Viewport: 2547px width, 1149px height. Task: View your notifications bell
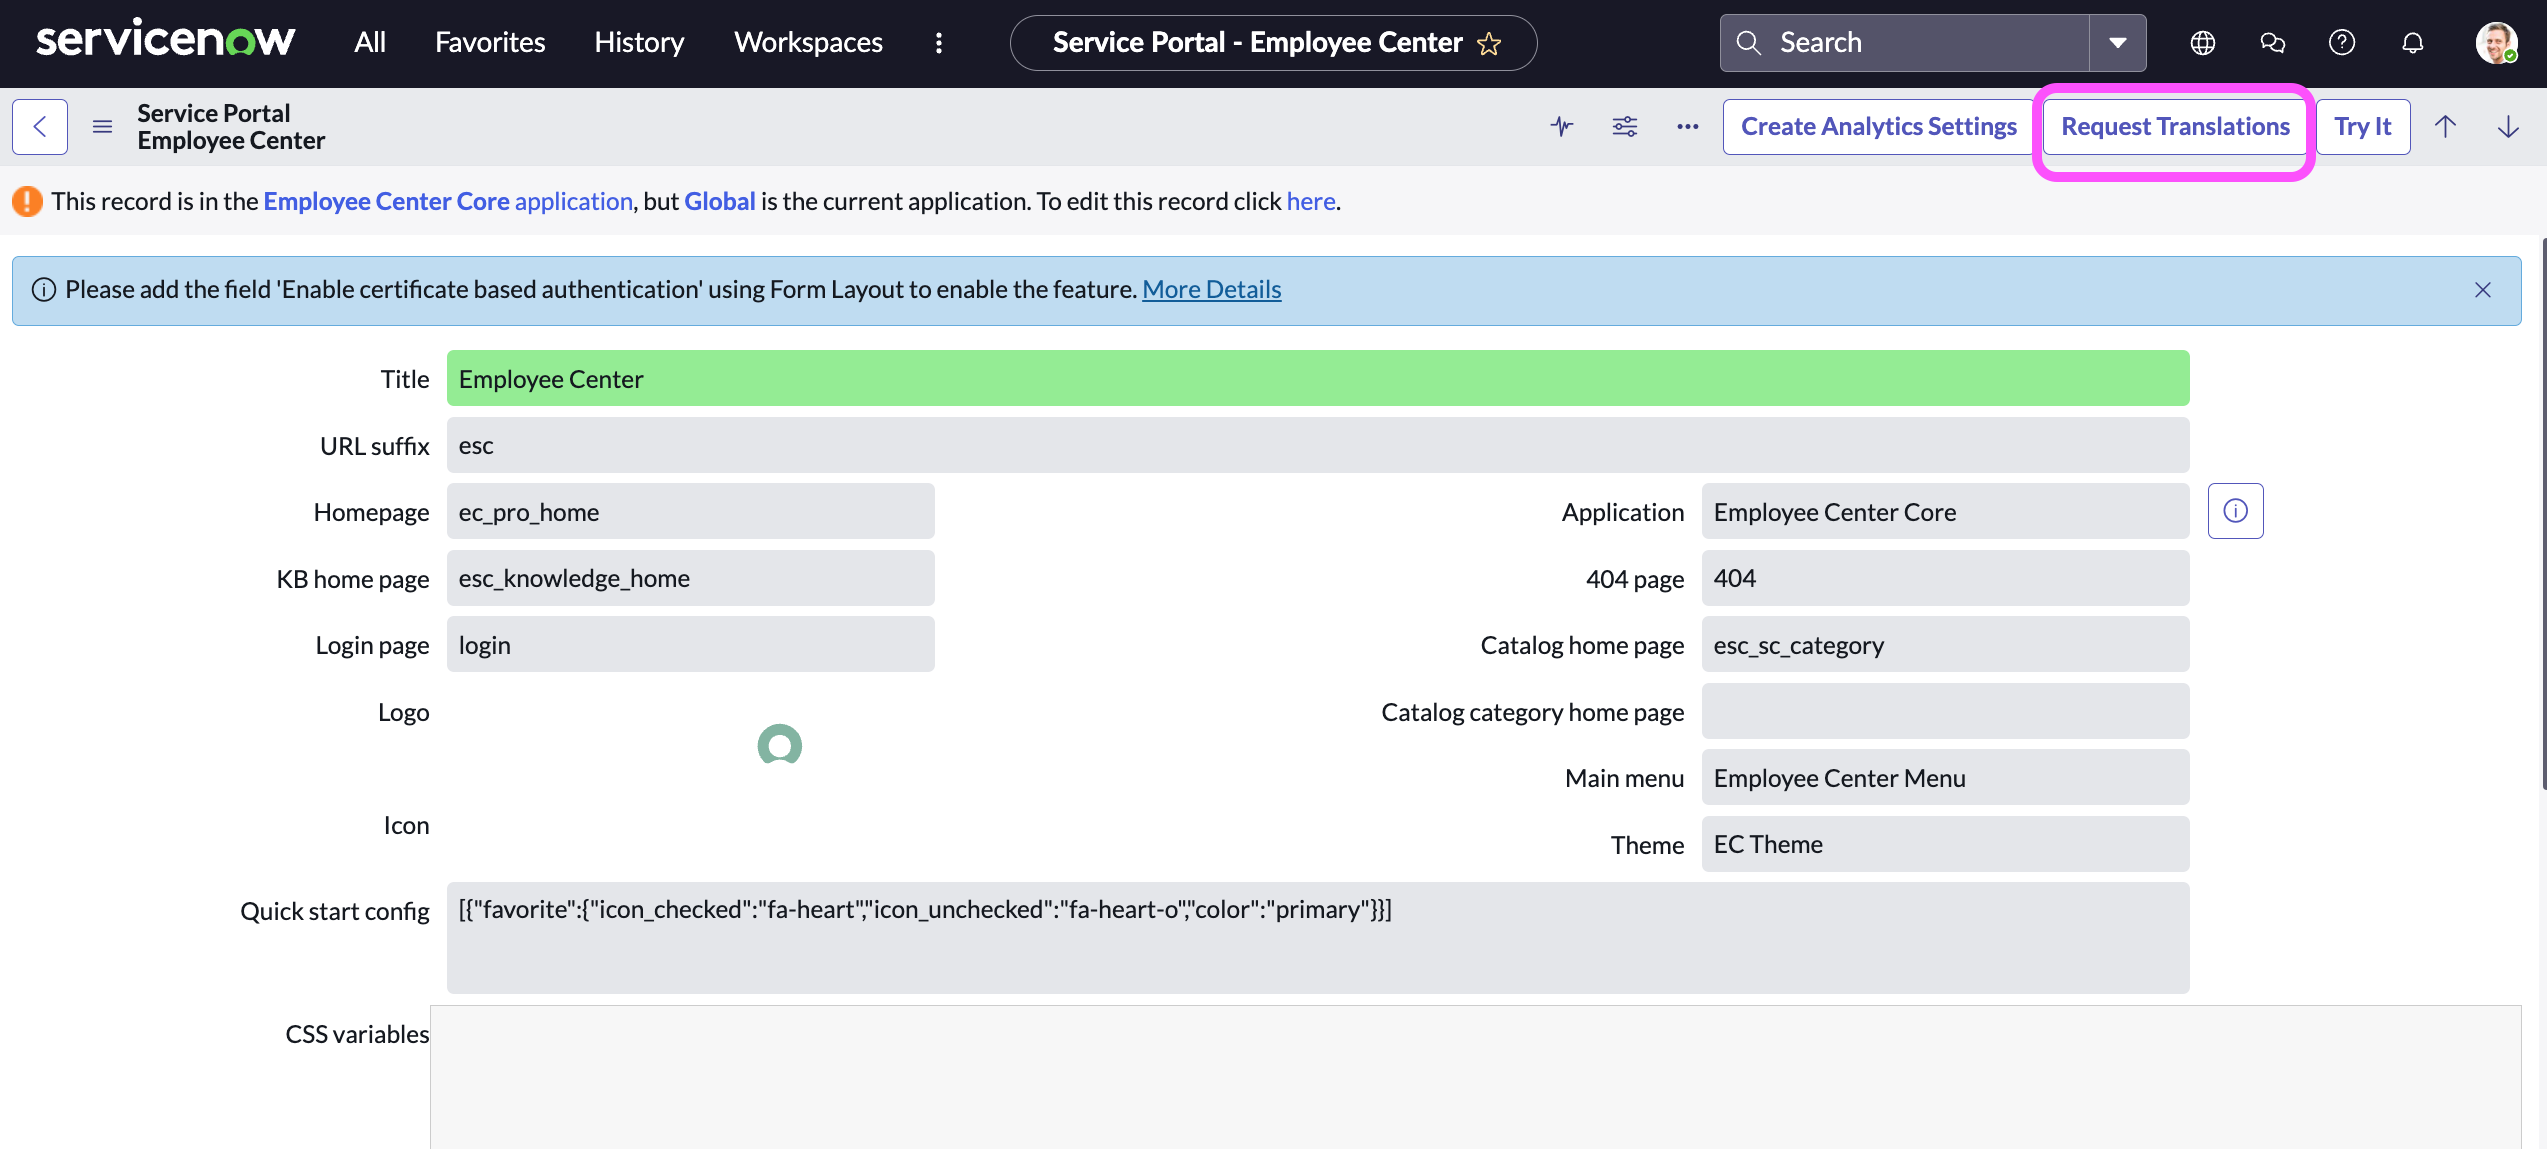point(2413,42)
